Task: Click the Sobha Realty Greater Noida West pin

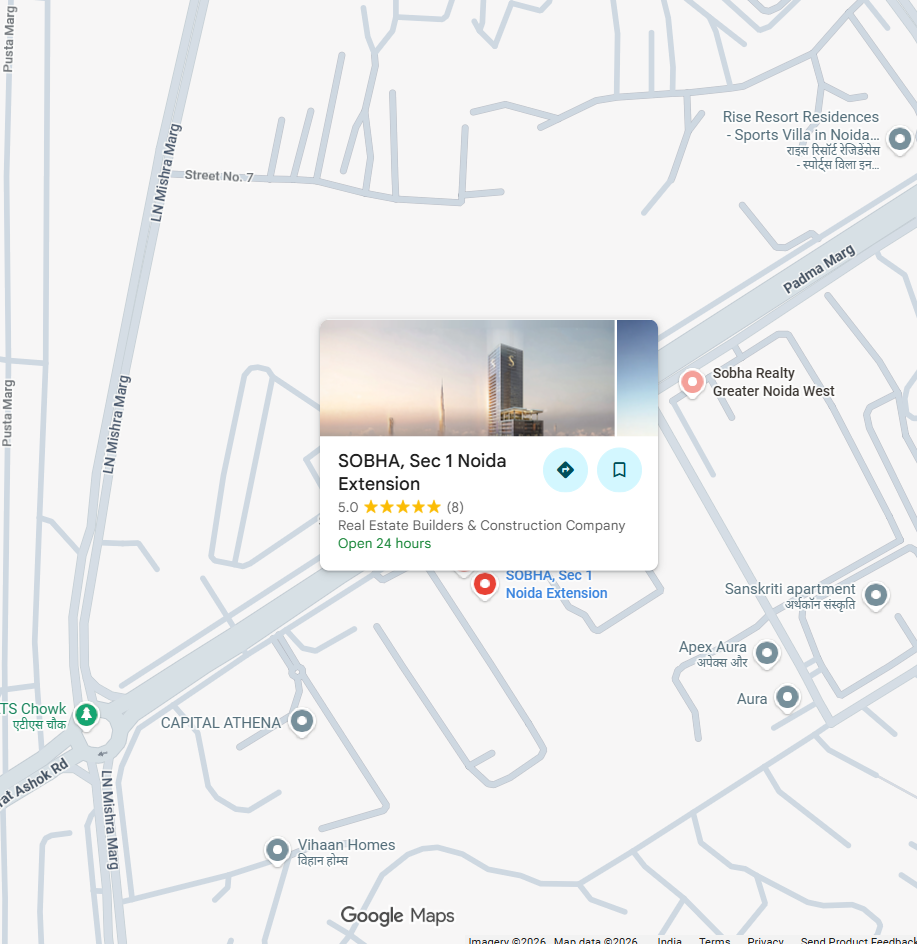Action: pyautogui.click(x=692, y=383)
